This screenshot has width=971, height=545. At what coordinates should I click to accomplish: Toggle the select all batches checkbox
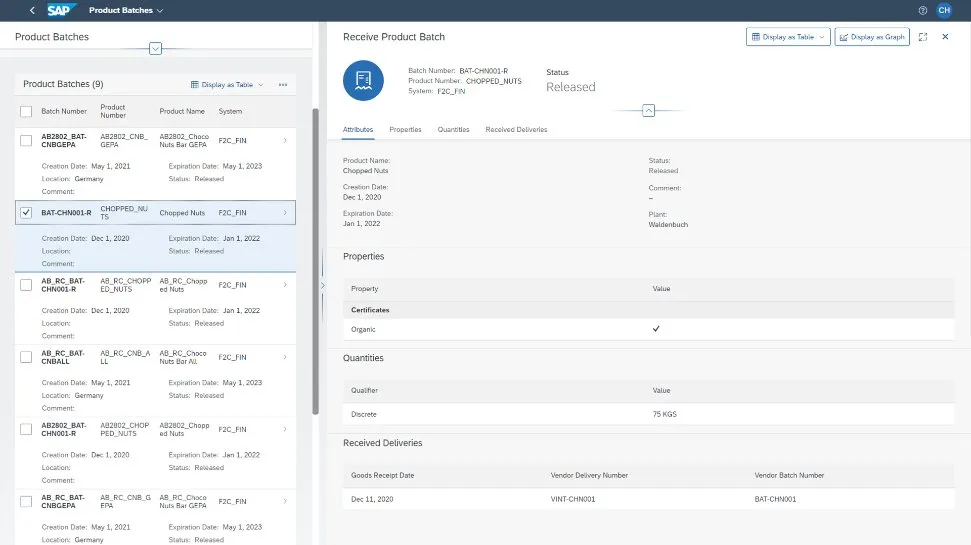pyautogui.click(x=26, y=111)
